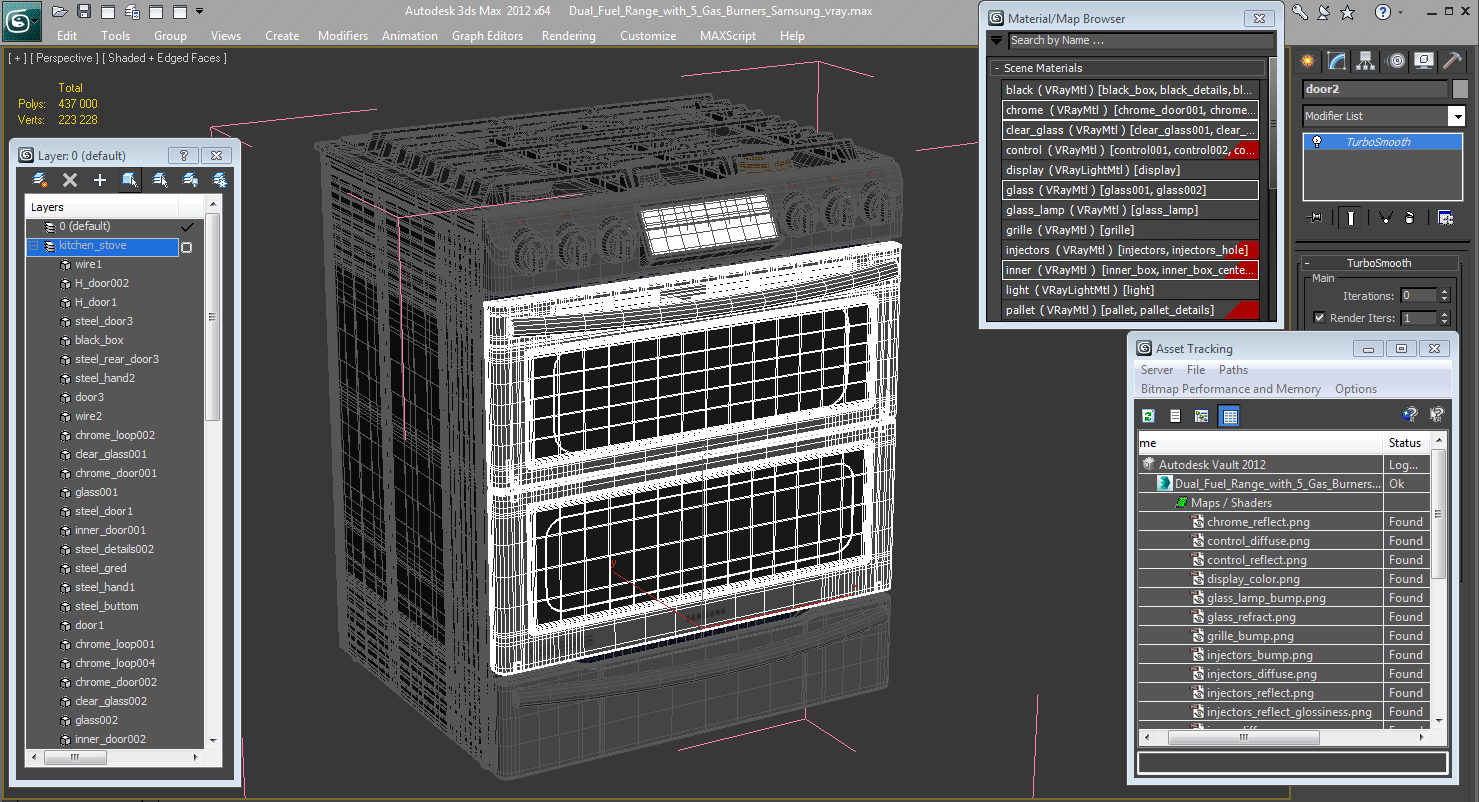Open Bitmap Performance and Memory menu
Viewport: 1479px width, 802px height.
pos(1230,389)
